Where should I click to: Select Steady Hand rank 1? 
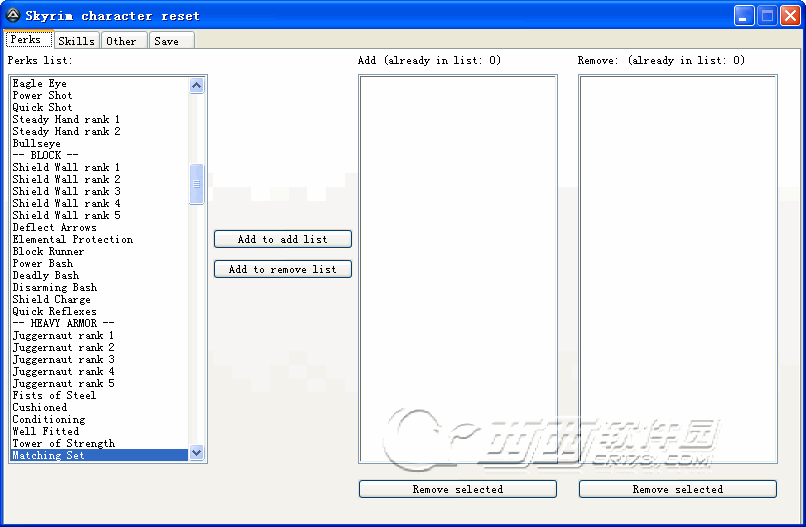click(100, 119)
